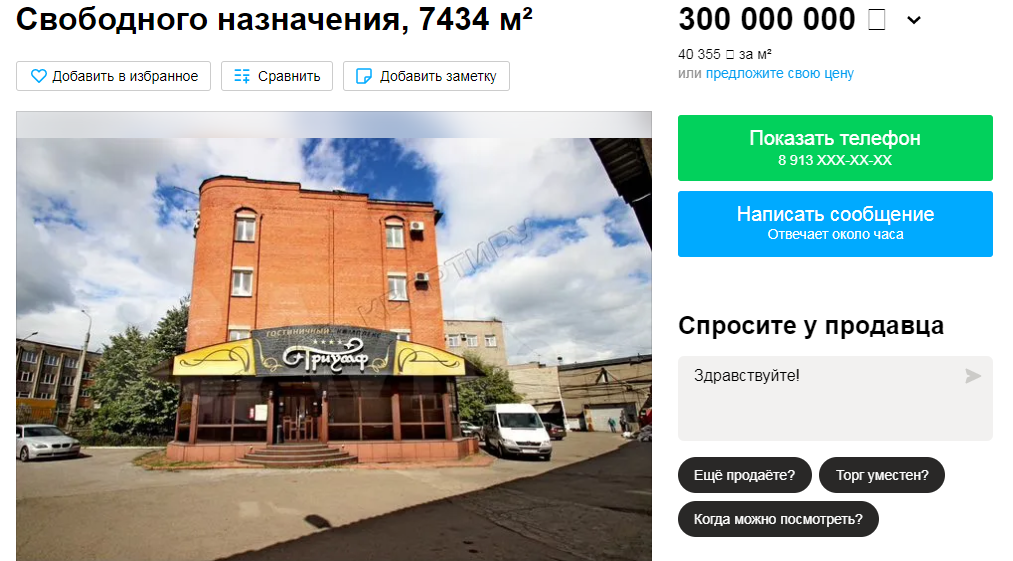Click the heart icon for favorites

(39, 76)
